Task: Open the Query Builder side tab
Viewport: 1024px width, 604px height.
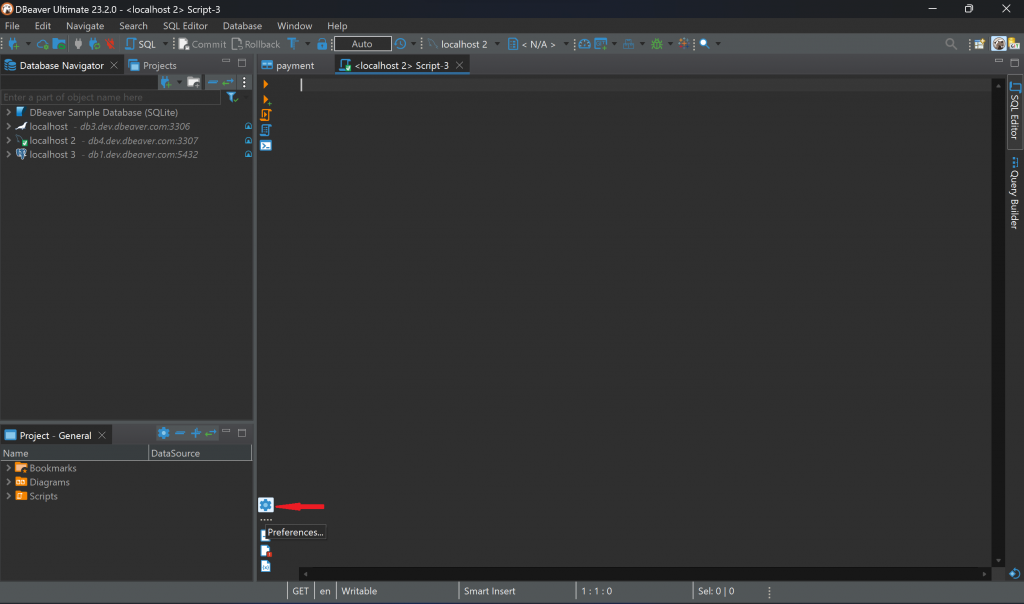Action: tap(1014, 193)
